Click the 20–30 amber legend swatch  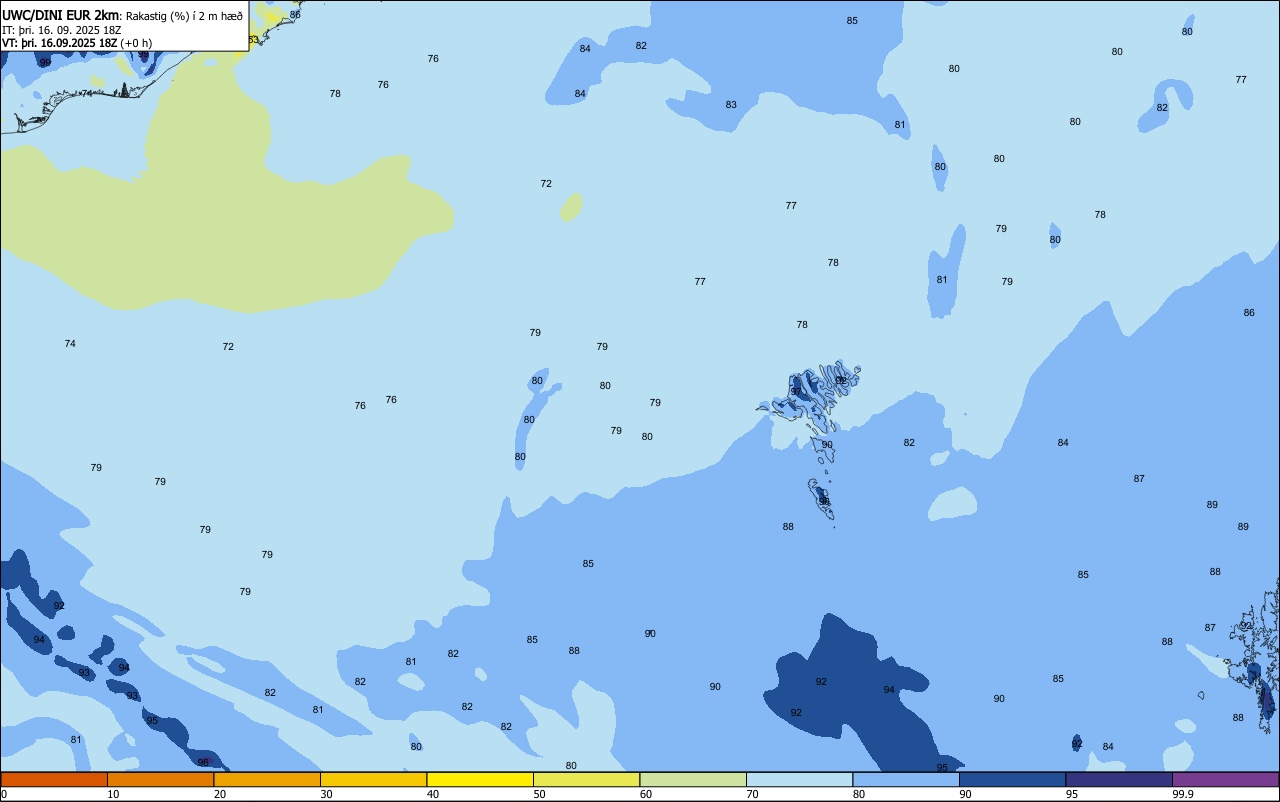click(267, 779)
